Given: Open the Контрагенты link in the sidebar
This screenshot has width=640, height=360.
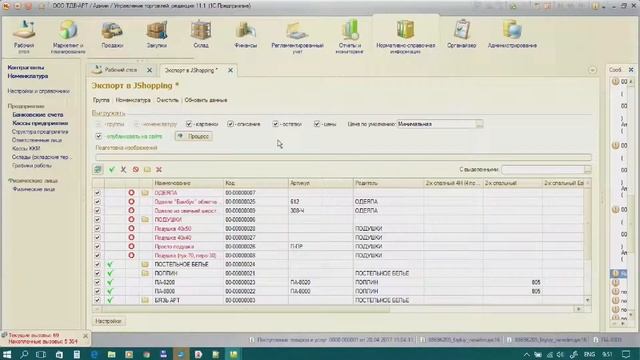Looking at the screenshot, I should click(x=26, y=67).
